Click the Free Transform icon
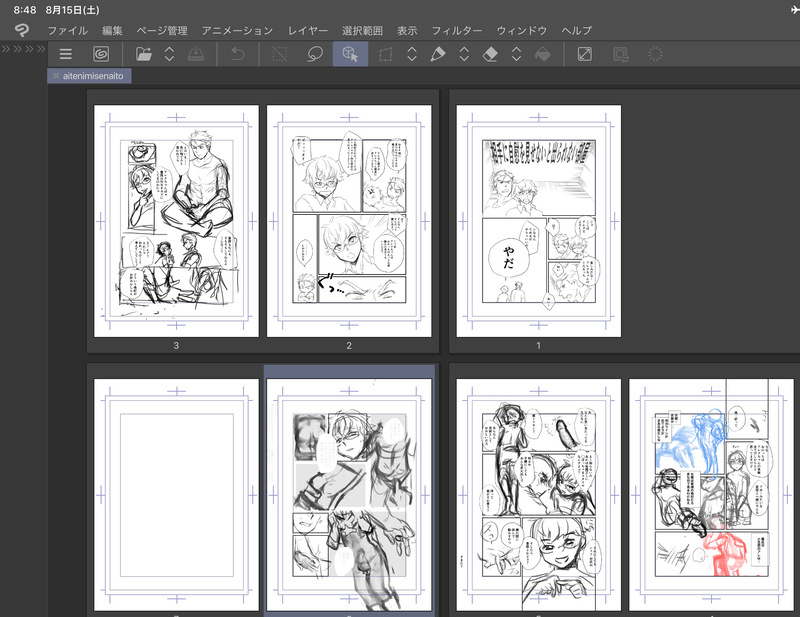The width and height of the screenshot is (800, 617). 386,54
